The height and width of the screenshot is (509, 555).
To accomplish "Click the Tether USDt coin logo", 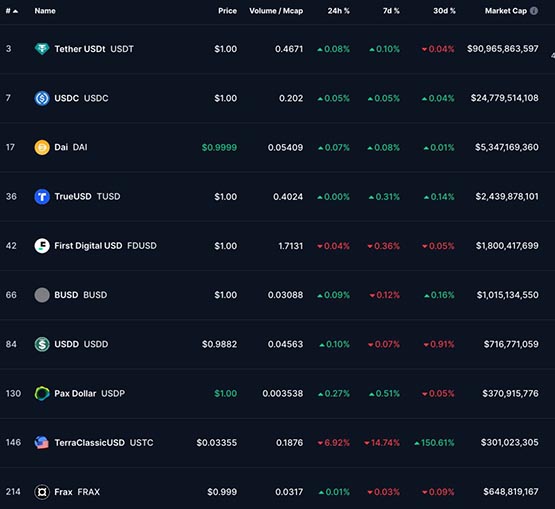I will coord(42,49).
